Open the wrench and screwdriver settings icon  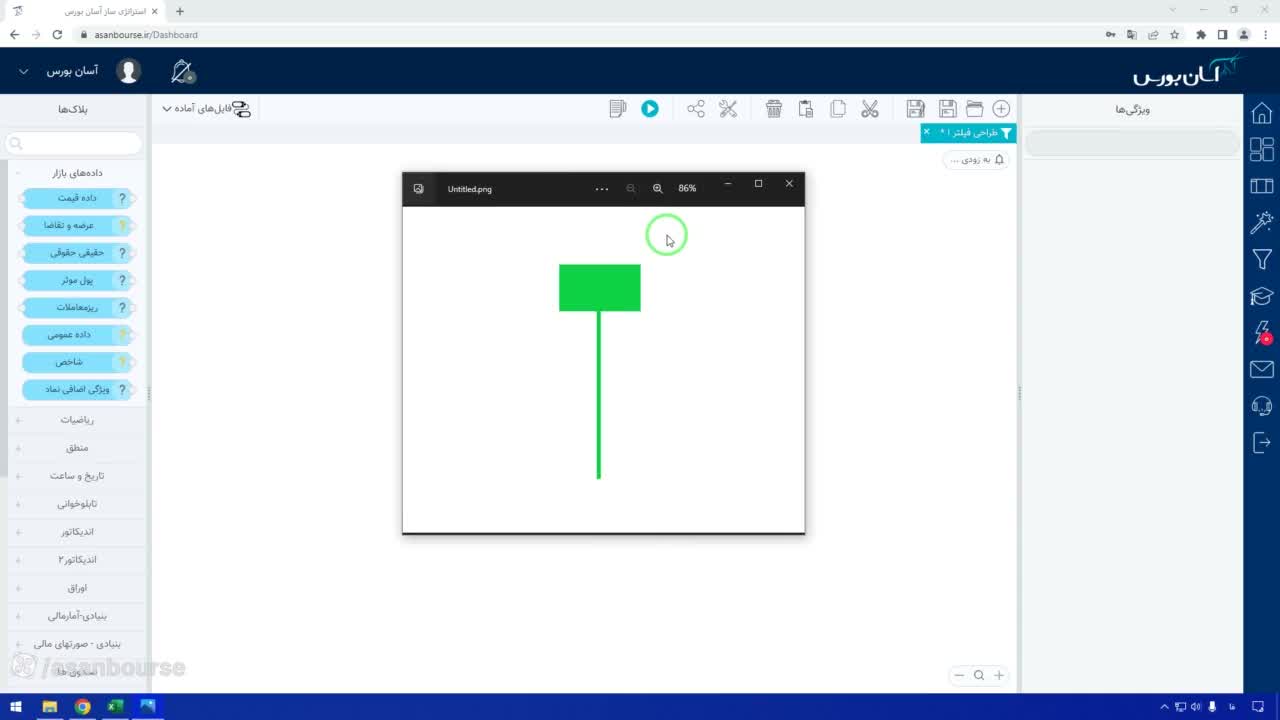coord(728,109)
